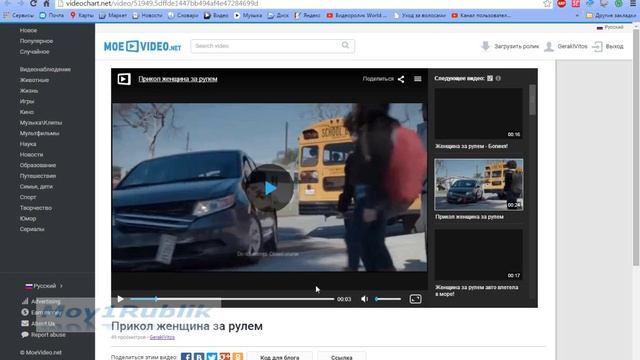Open the third next-video thumbnail with duration 00:17

pyautogui.click(x=478, y=255)
